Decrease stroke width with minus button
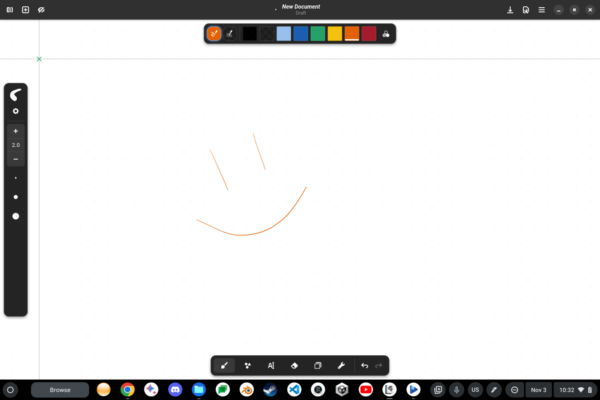The width and height of the screenshot is (600, 400). click(15, 159)
